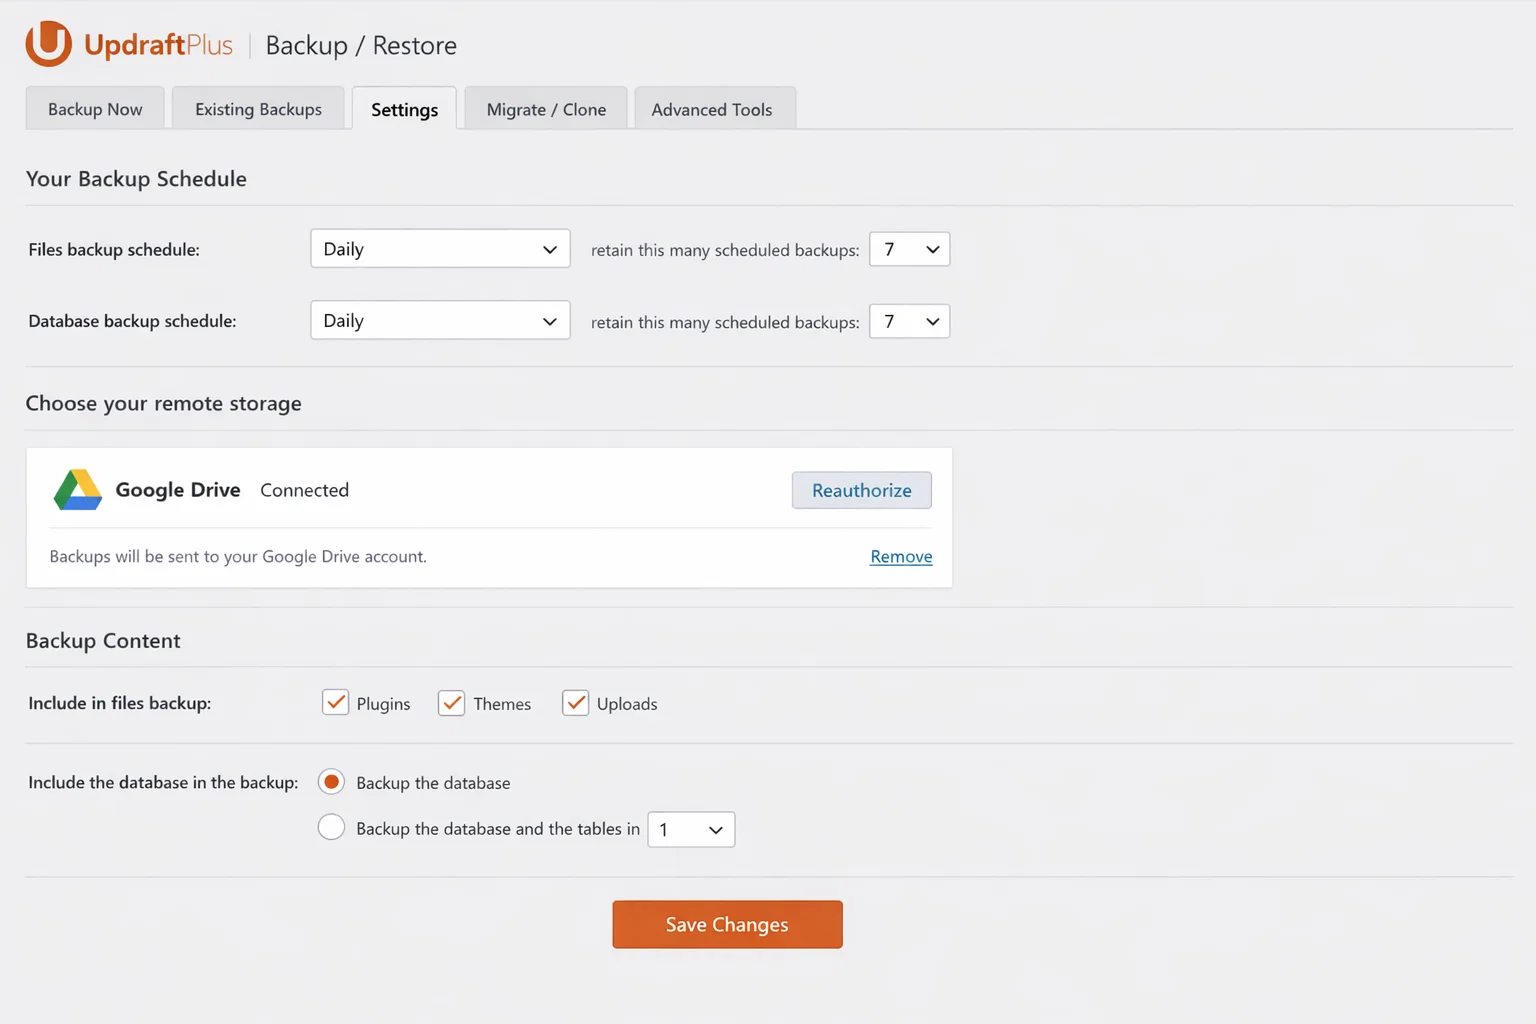The height and width of the screenshot is (1024, 1536).
Task: Open the Database backup schedule dropdown
Action: [x=440, y=321]
